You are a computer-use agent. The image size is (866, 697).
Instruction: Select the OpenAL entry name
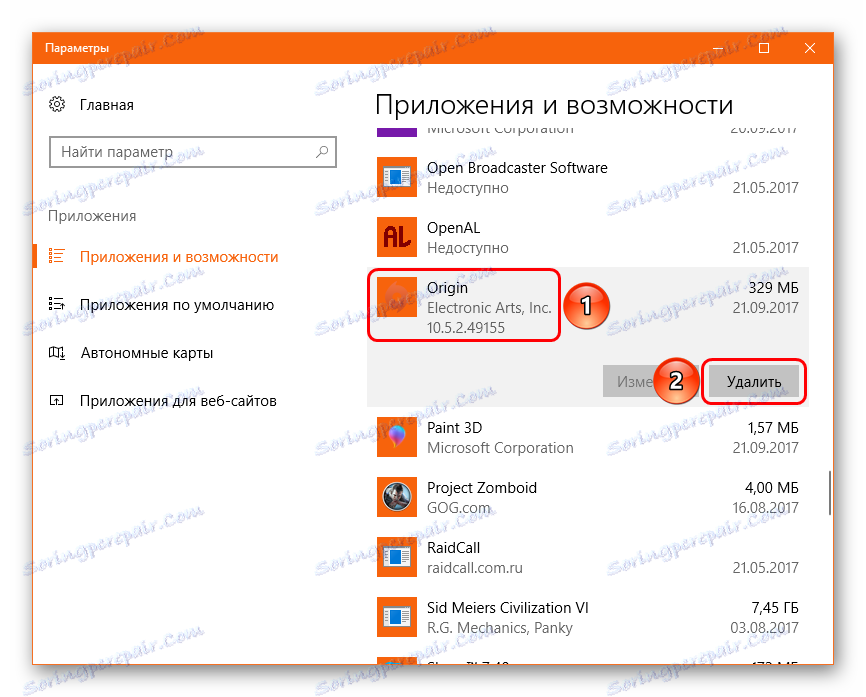click(x=453, y=228)
